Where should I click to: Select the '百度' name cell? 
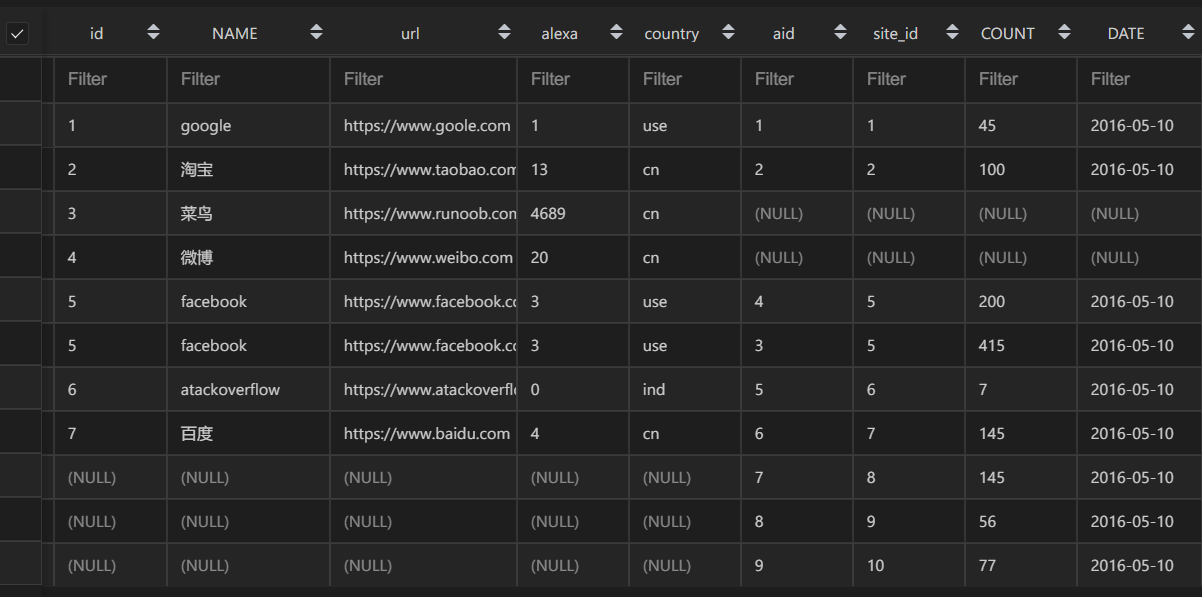point(248,434)
